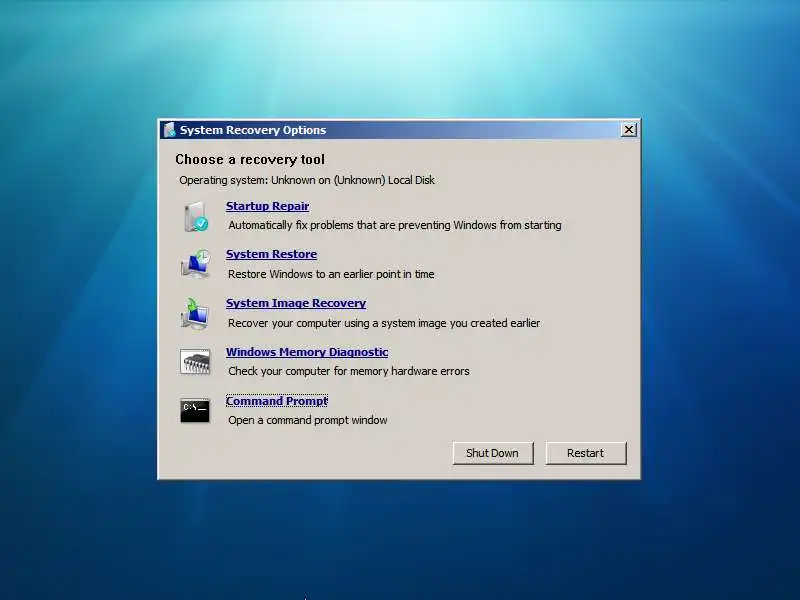The width and height of the screenshot is (800, 600).
Task: Click the 'Operating system: Unknown' line
Action: 307,180
